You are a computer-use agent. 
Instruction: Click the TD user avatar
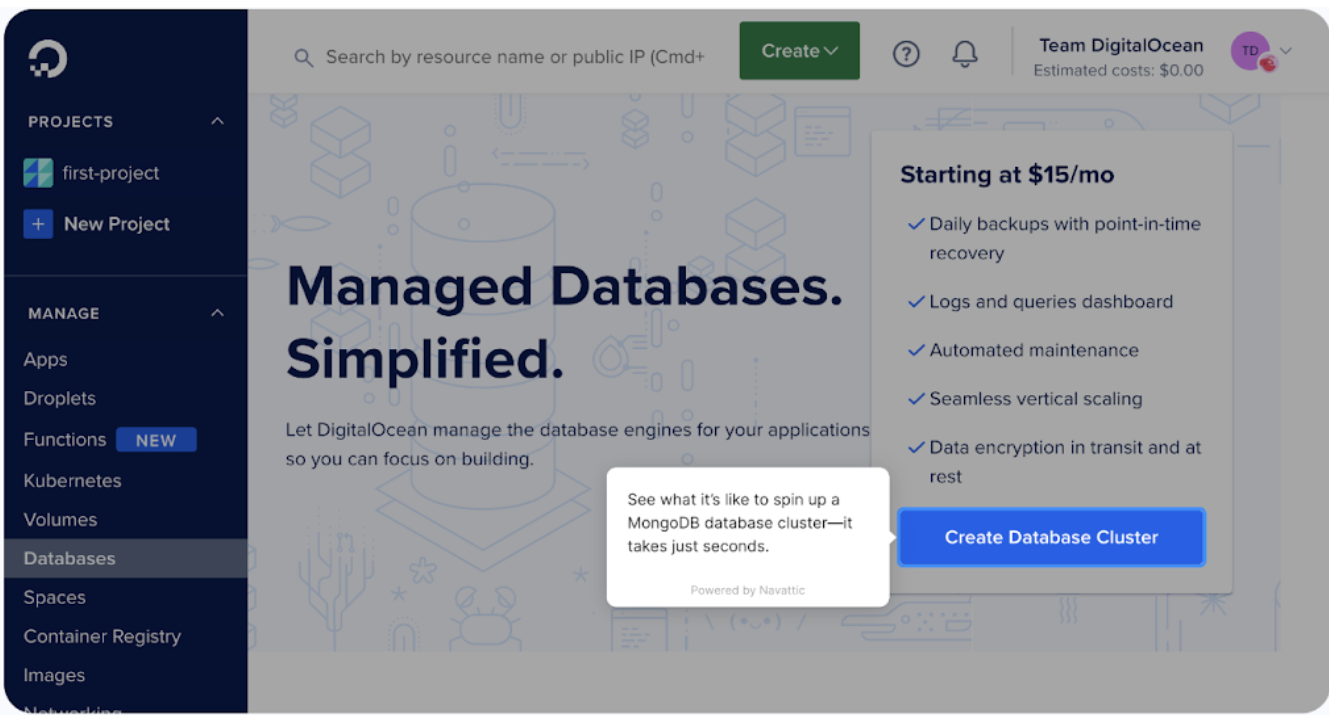click(1251, 51)
